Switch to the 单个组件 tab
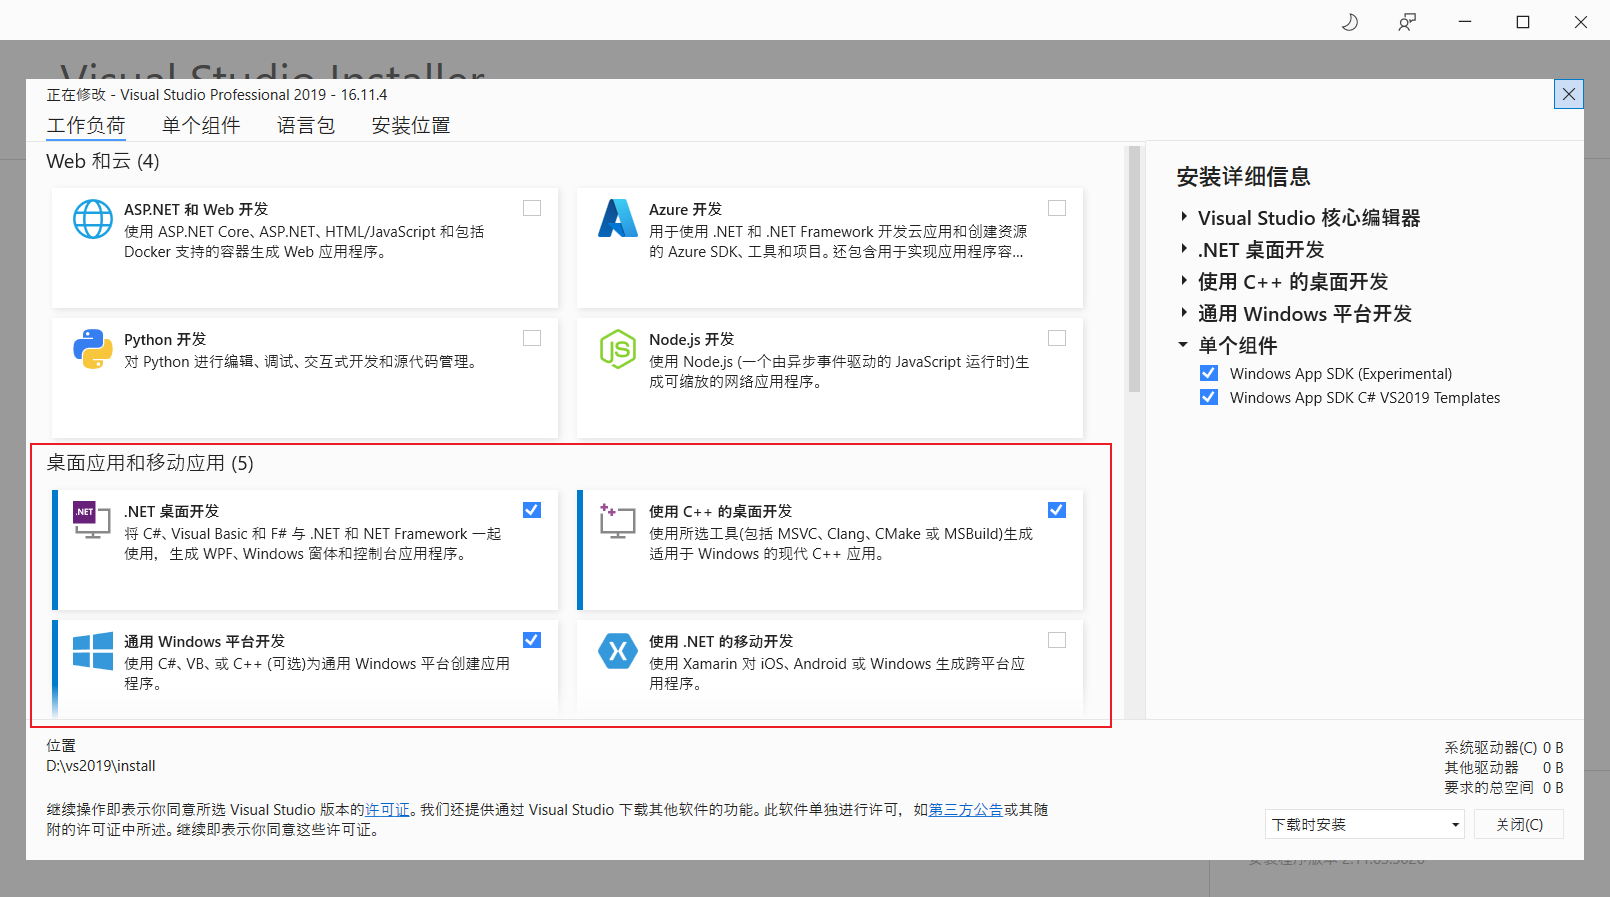This screenshot has width=1610, height=897. [x=201, y=126]
